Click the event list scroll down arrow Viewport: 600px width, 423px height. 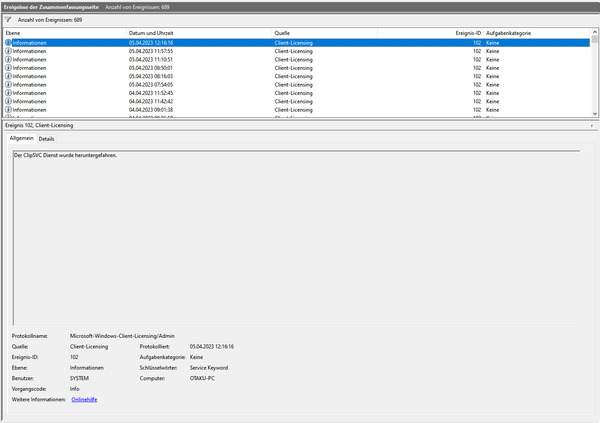594,114
